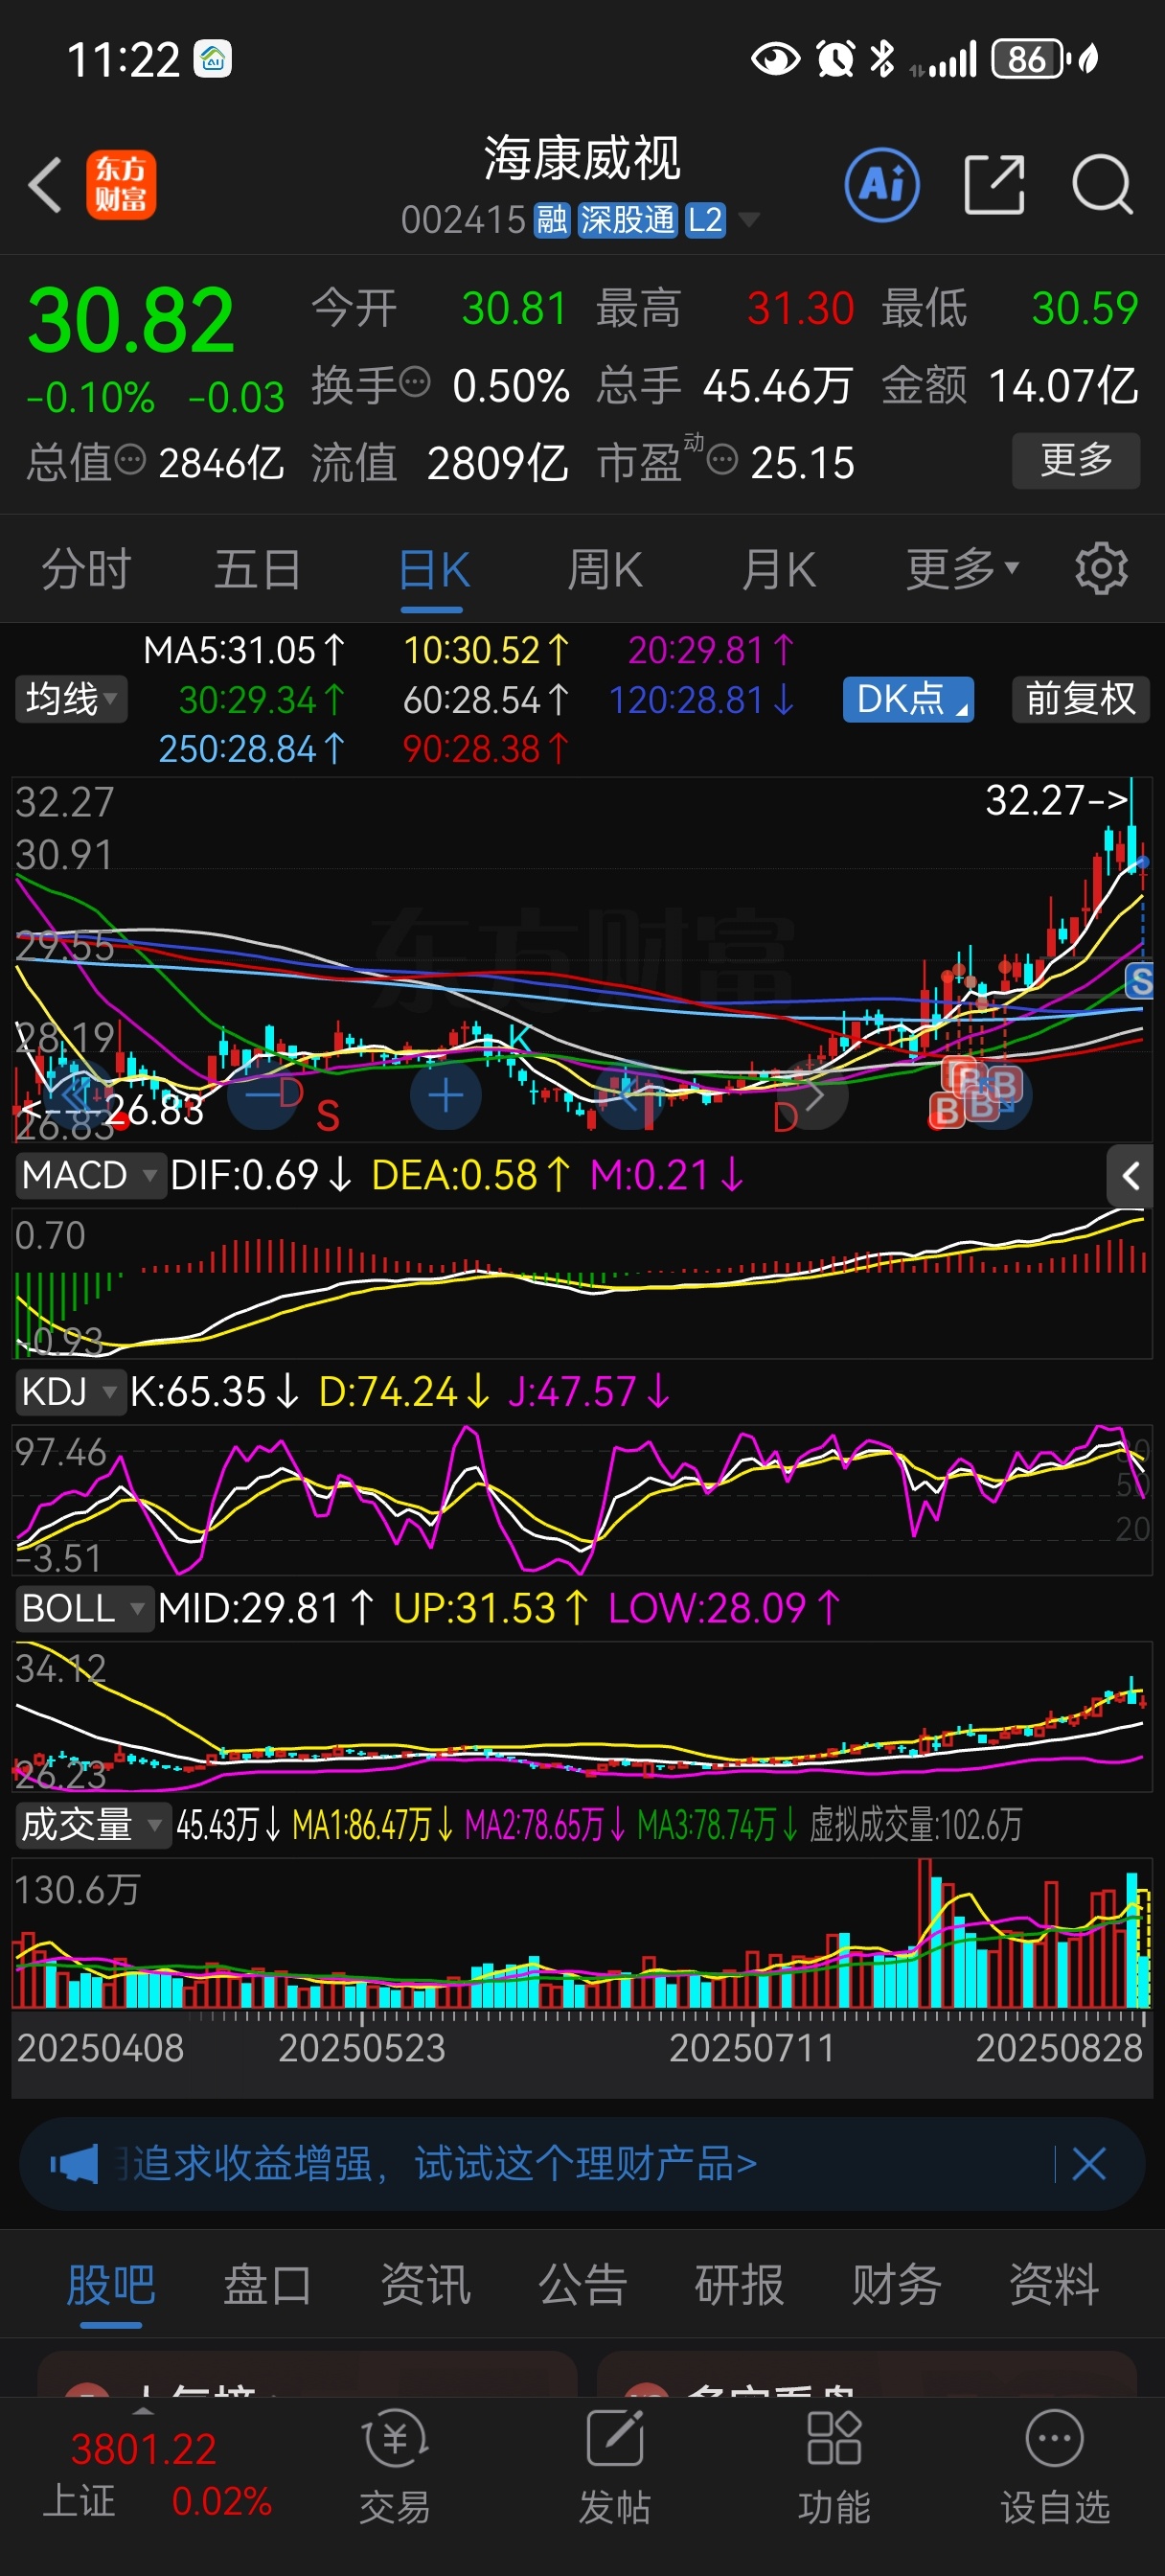
Task: Toggle the DK点 signal button
Action: point(908,699)
